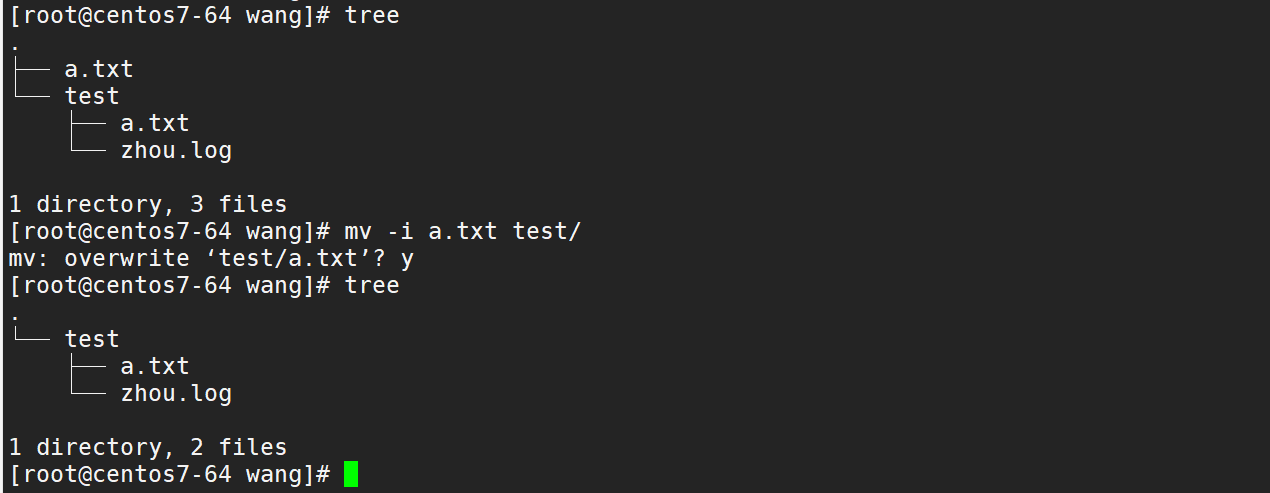Click the last shell prompt beside the cursor
This screenshot has width=1270, height=493.
click(169, 475)
